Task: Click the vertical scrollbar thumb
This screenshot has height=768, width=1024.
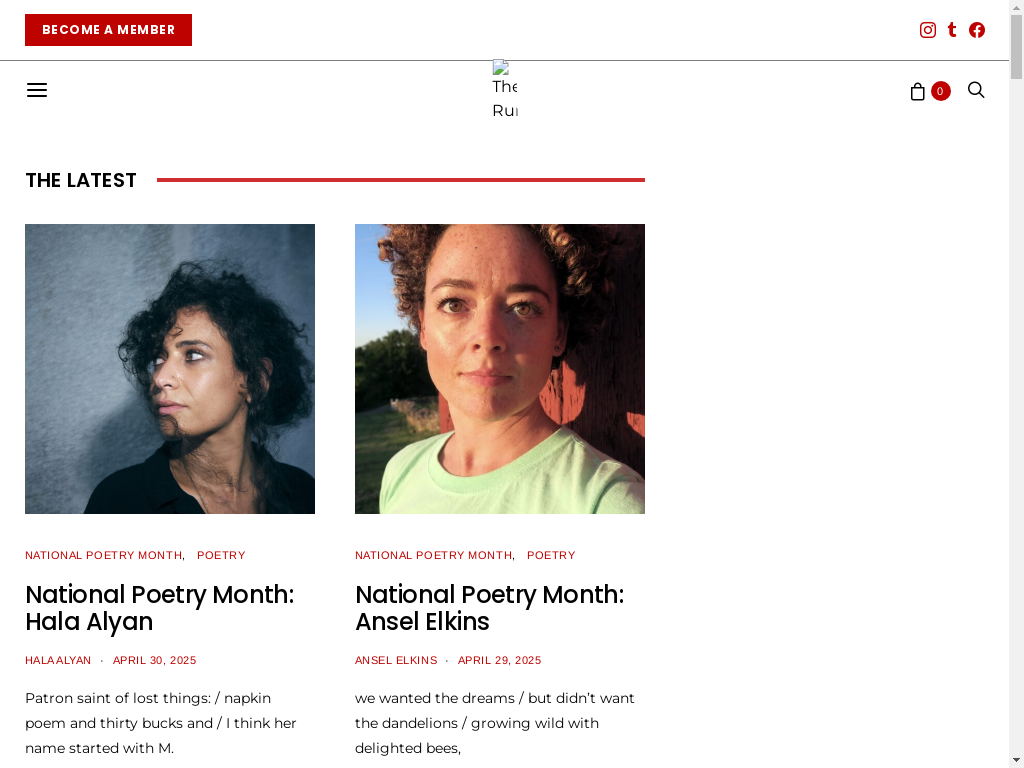Action: 1016,47
